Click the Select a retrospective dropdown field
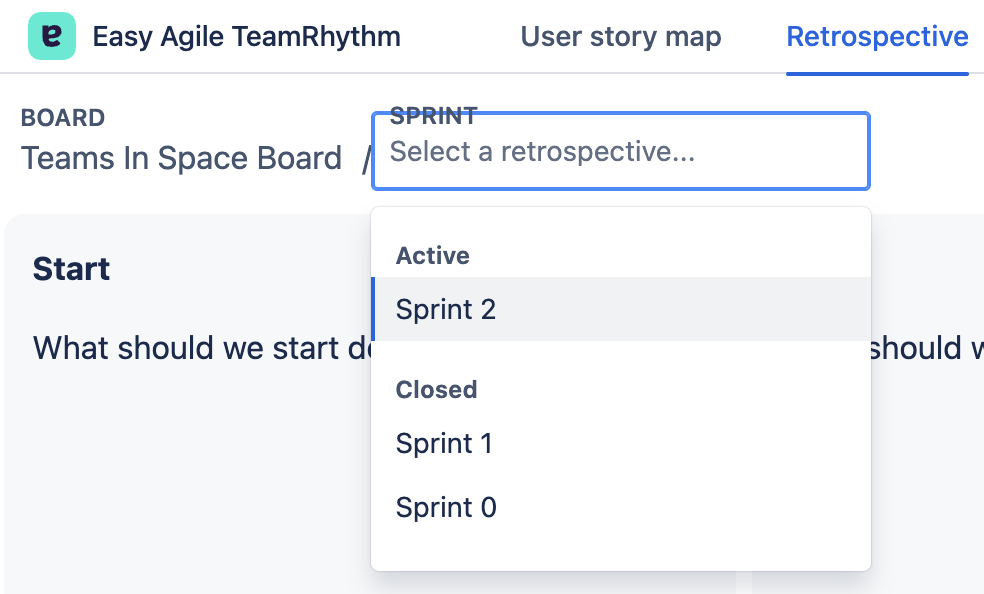The width and height of the screenshot is (984, 594). coord(620,152)
